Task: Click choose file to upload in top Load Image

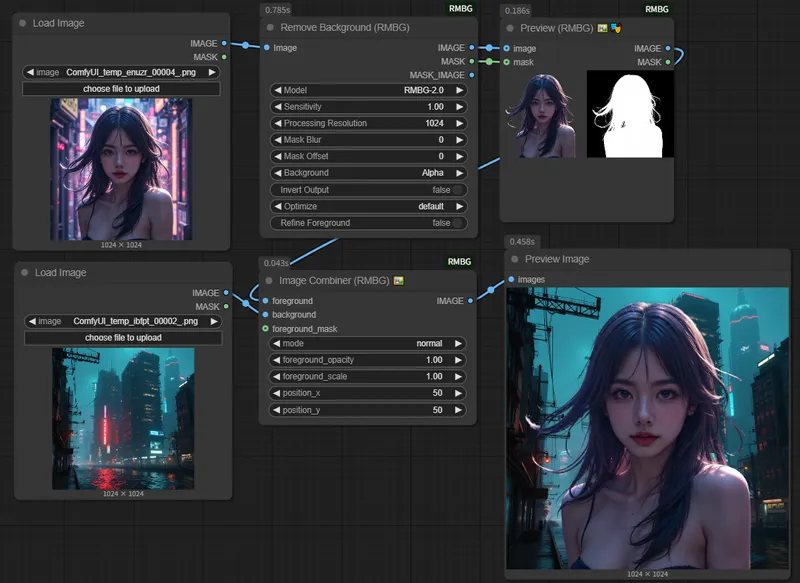Action: coord(121,89)
